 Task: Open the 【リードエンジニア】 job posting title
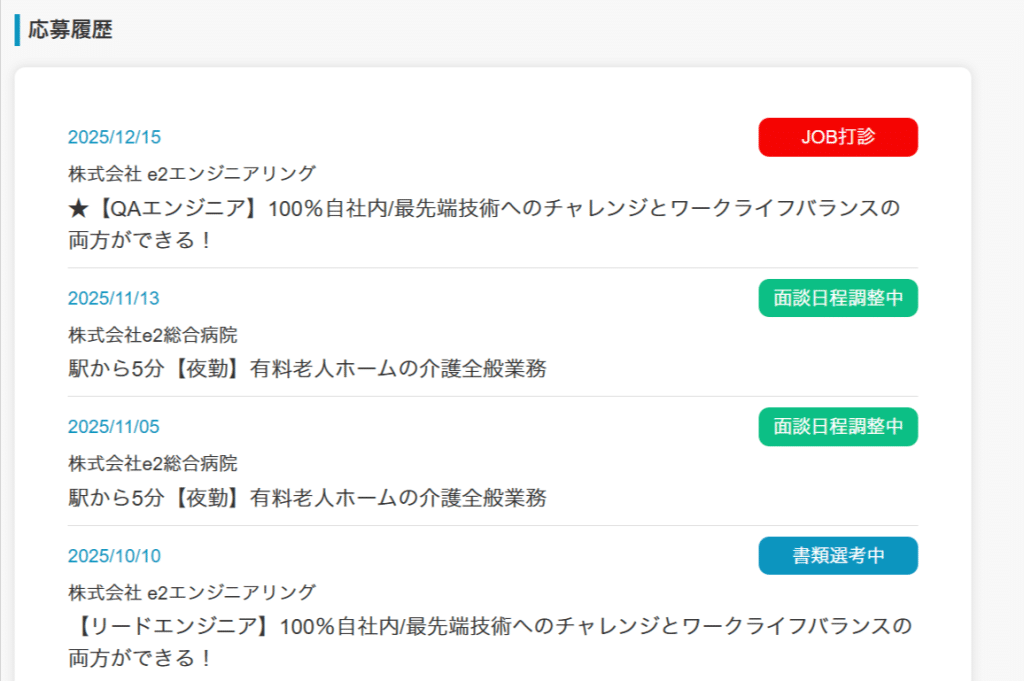click(490, 628)
